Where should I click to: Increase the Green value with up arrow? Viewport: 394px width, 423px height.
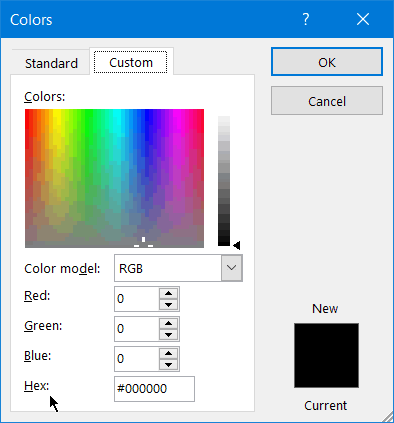coord(168,323)
